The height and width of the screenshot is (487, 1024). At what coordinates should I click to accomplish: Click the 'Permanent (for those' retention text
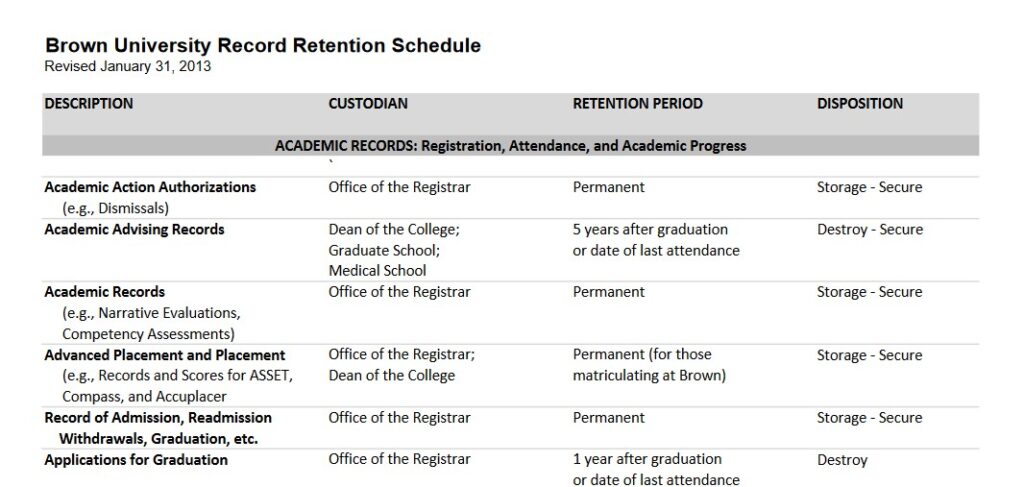click(642, 354)
